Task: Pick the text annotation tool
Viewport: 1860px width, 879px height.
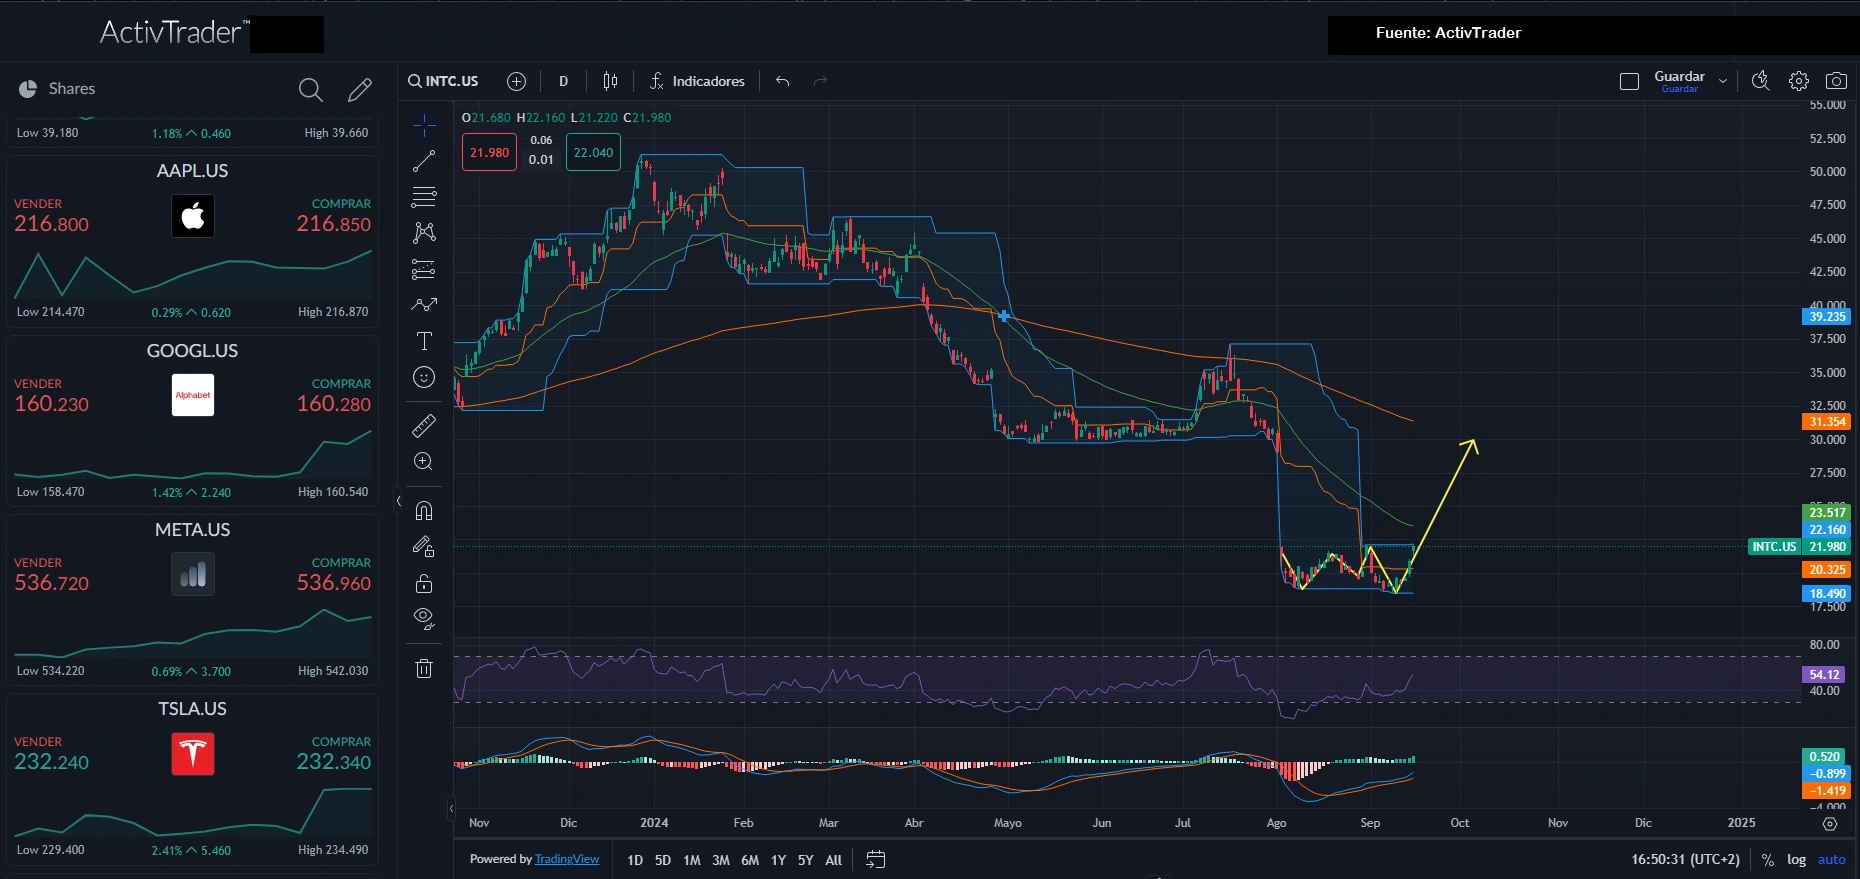Action: tap(424, 341)
